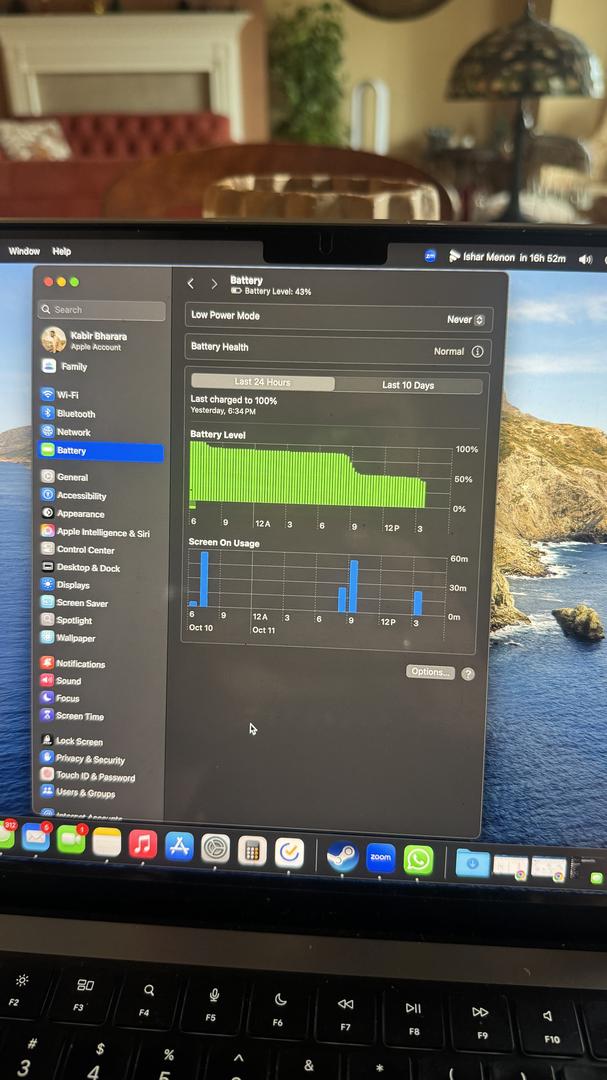Go back with the left chevron
This screenshot has height=1080, width=607.
(191, 284)
